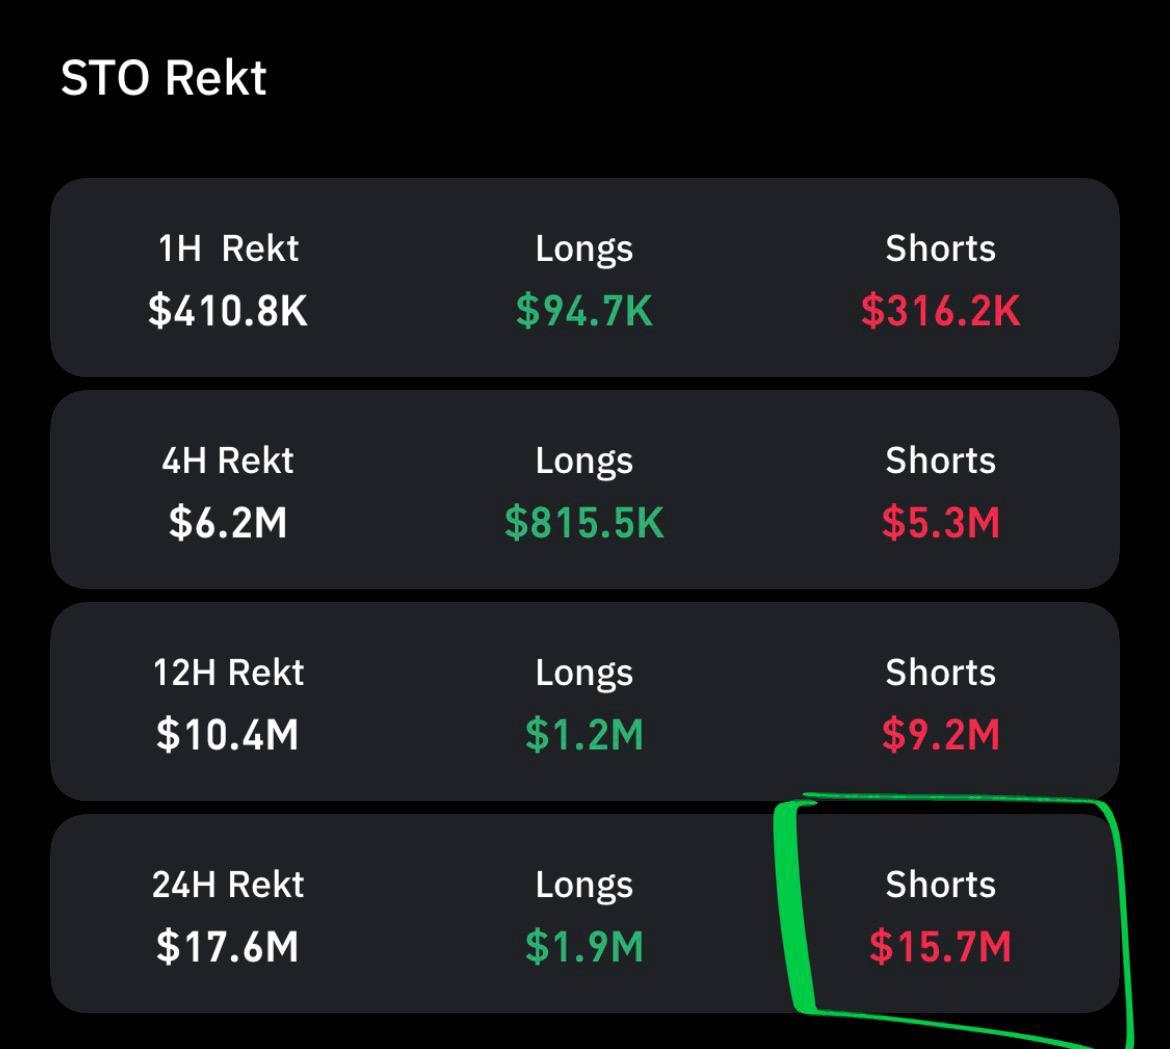Select the 4H Rekt total $6.2M

click(228, 523)
